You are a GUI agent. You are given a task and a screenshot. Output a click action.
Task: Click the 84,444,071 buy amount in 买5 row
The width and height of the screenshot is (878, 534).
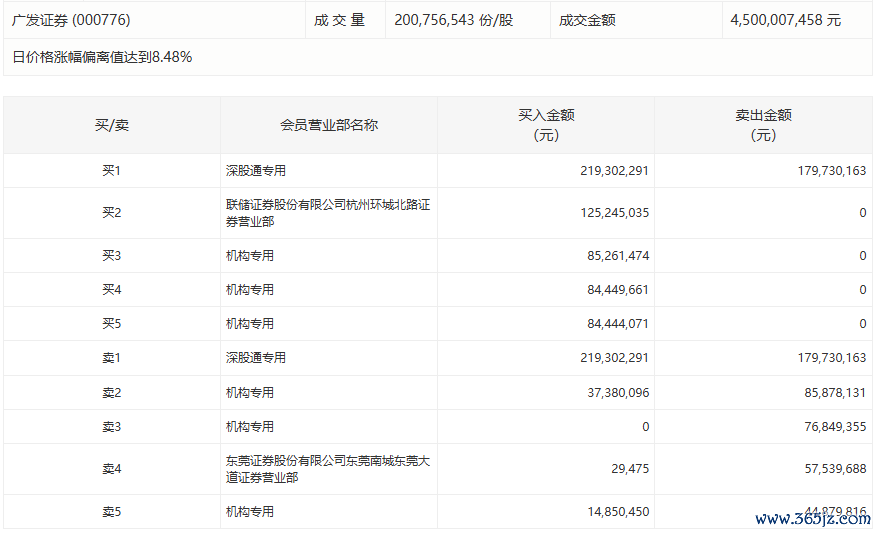(x=614, y=324)
